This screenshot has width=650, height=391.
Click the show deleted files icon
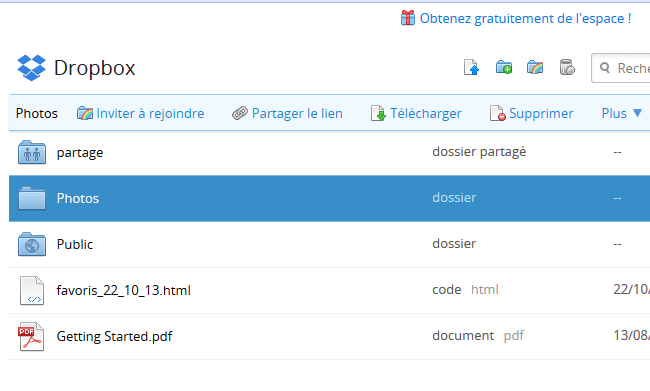tap(567, 67)
